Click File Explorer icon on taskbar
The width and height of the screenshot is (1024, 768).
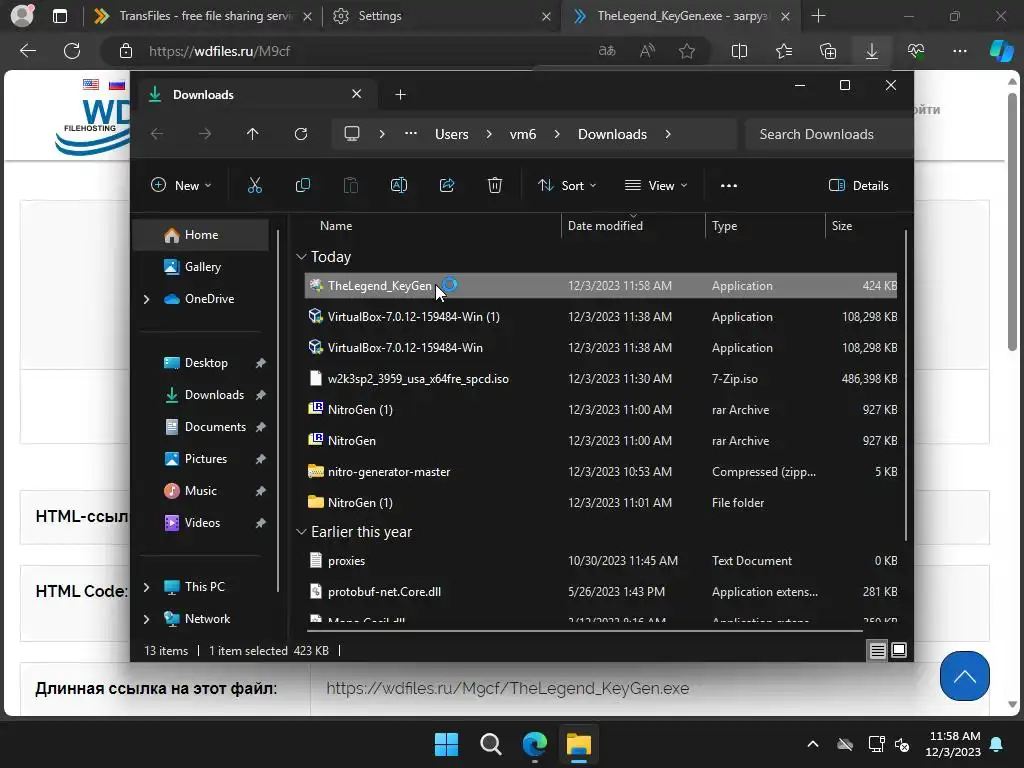pos(579,744)
